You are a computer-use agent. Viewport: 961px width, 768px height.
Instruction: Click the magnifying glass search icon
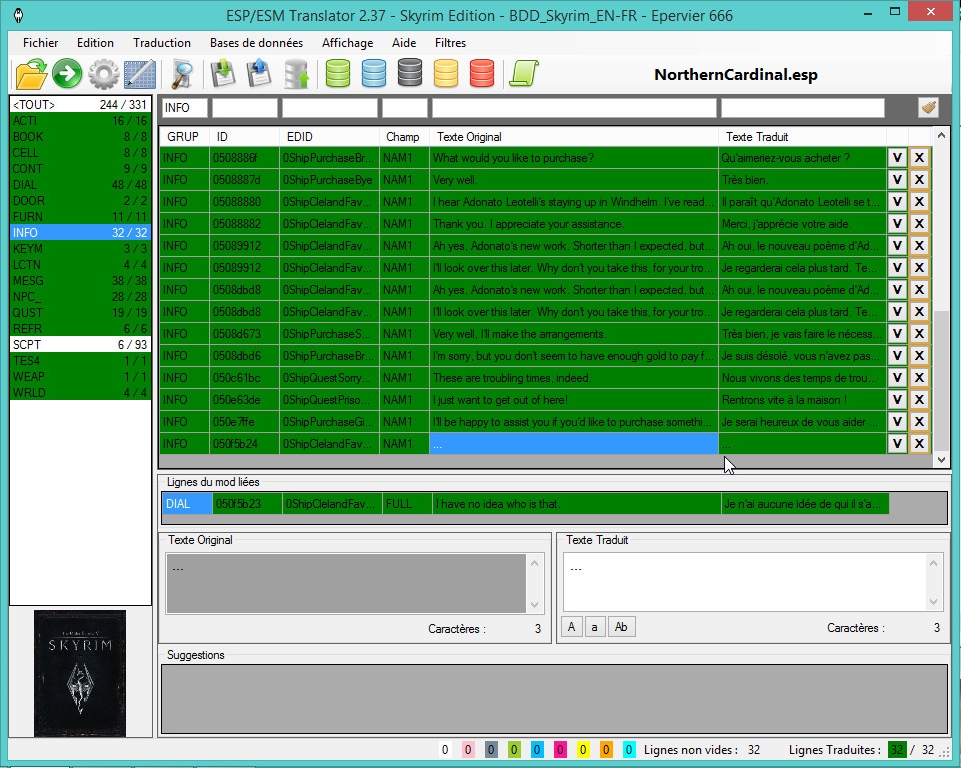tap(182, 74)
